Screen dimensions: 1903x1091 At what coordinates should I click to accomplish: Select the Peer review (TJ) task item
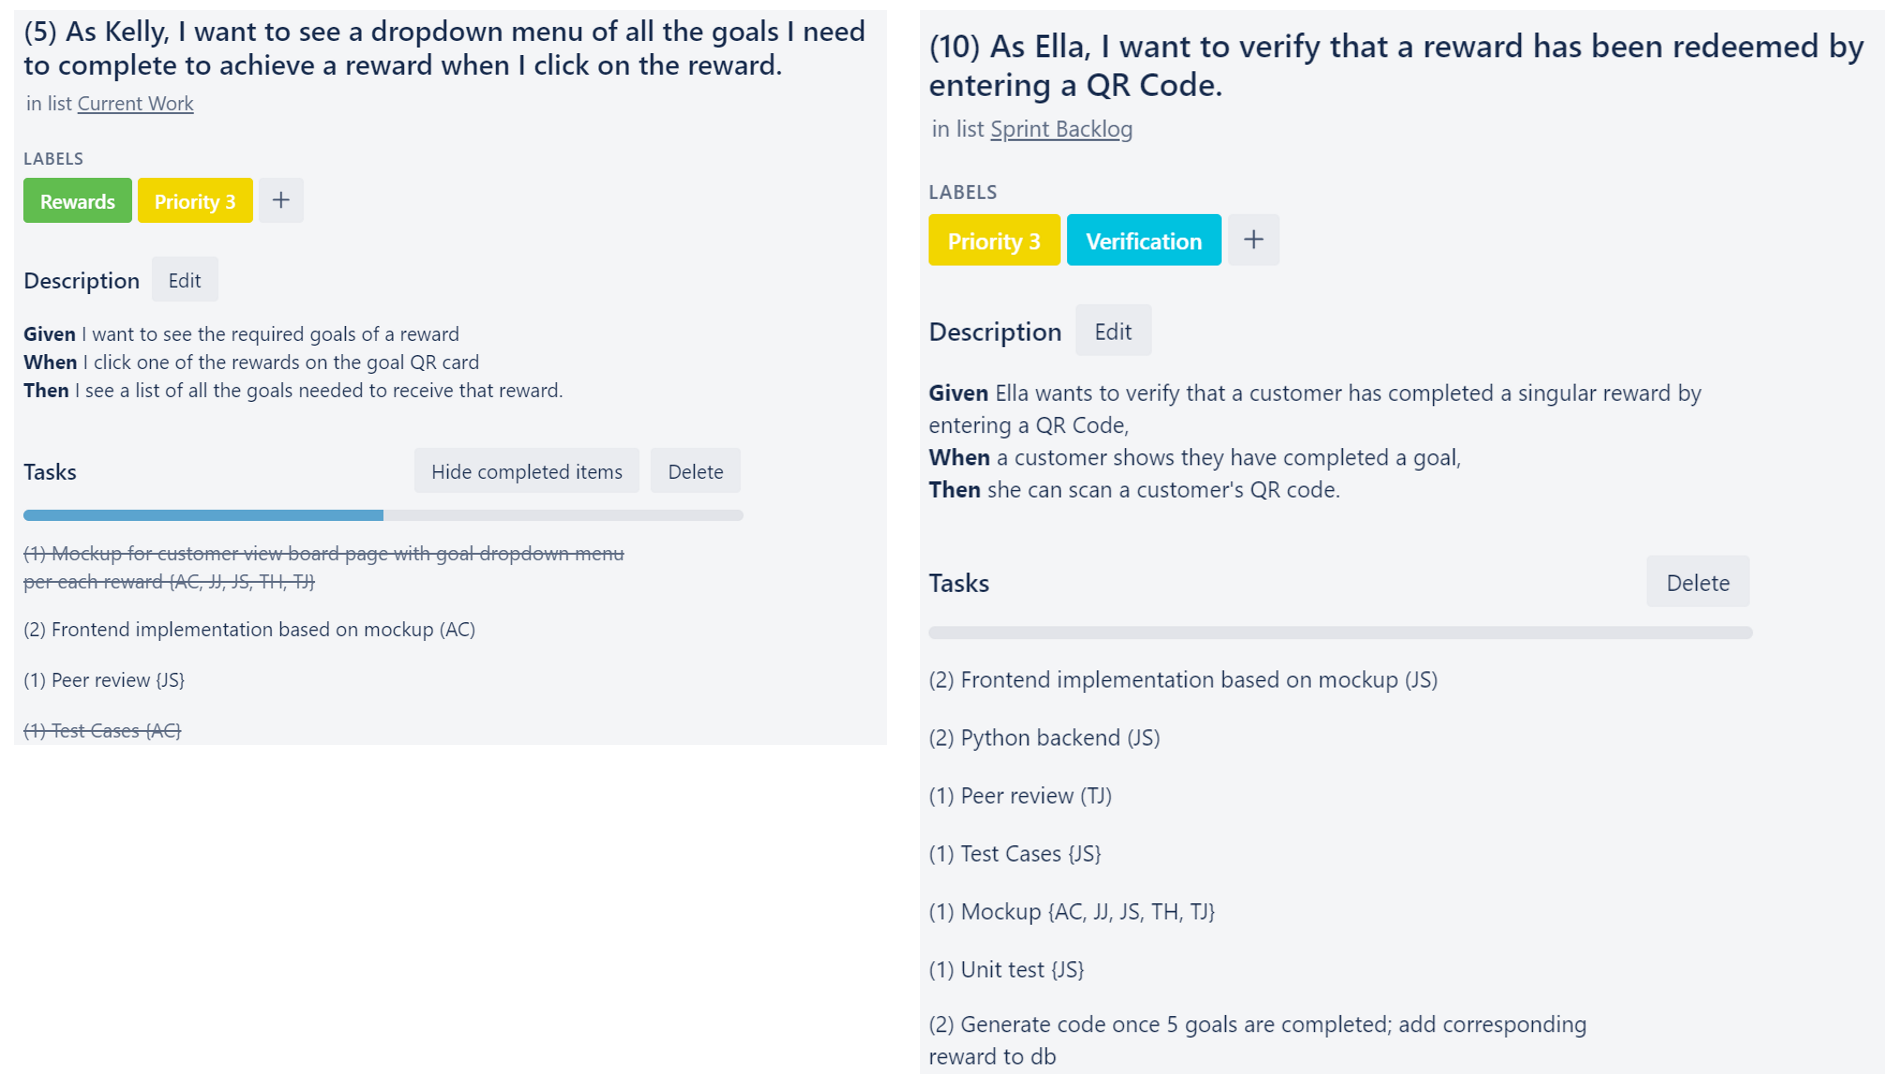[x=1020, y=796]
